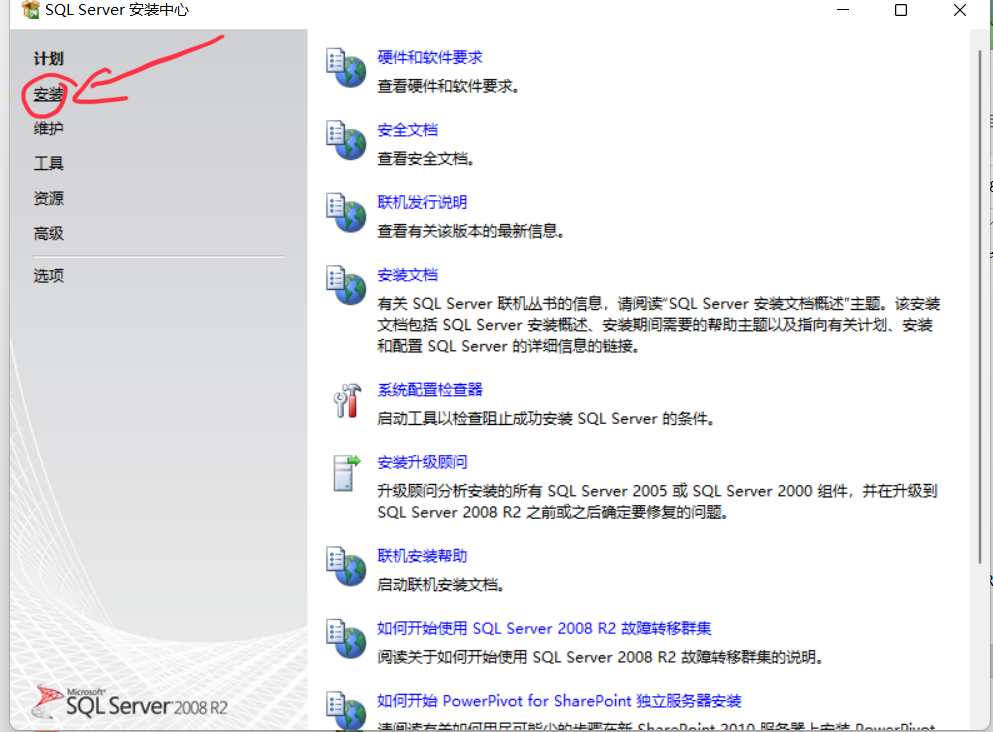Click the text 启动联机安装文档。

[441, 584]
